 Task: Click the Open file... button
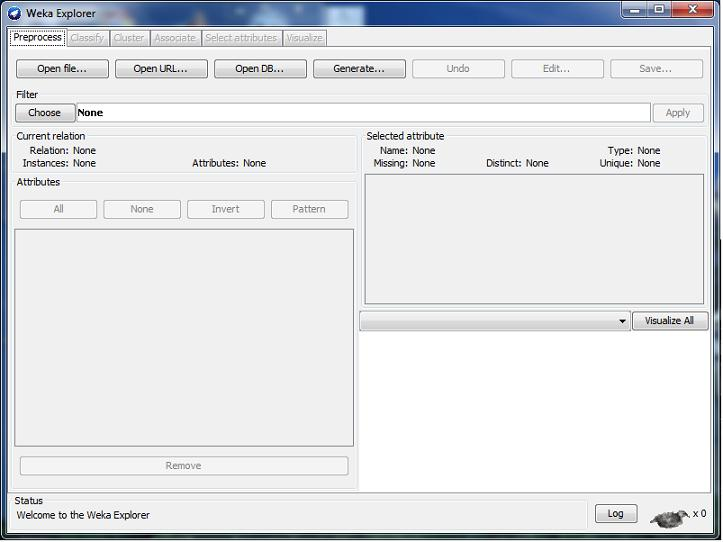(x=62, y=69)
